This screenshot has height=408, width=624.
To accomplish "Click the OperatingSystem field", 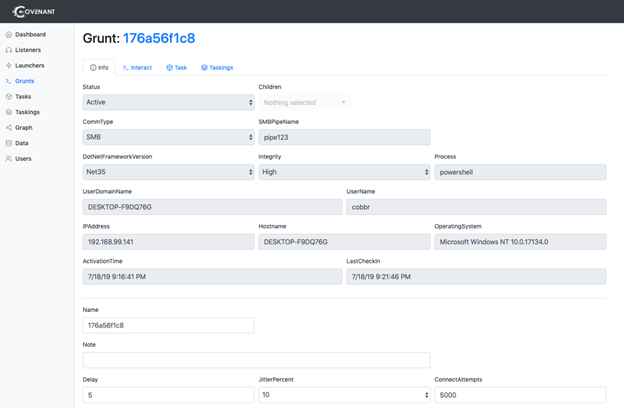I will tap(520, 242).
